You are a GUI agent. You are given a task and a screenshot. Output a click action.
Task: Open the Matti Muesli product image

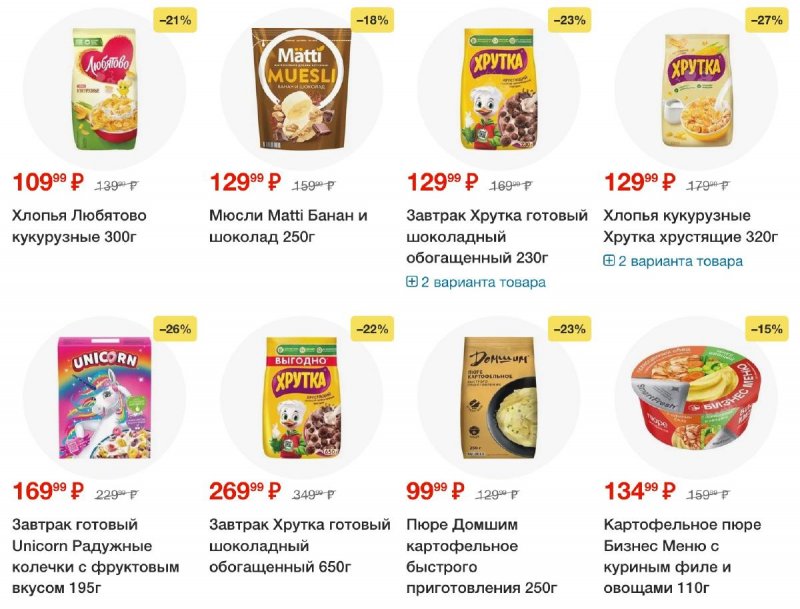pos(302,88)
